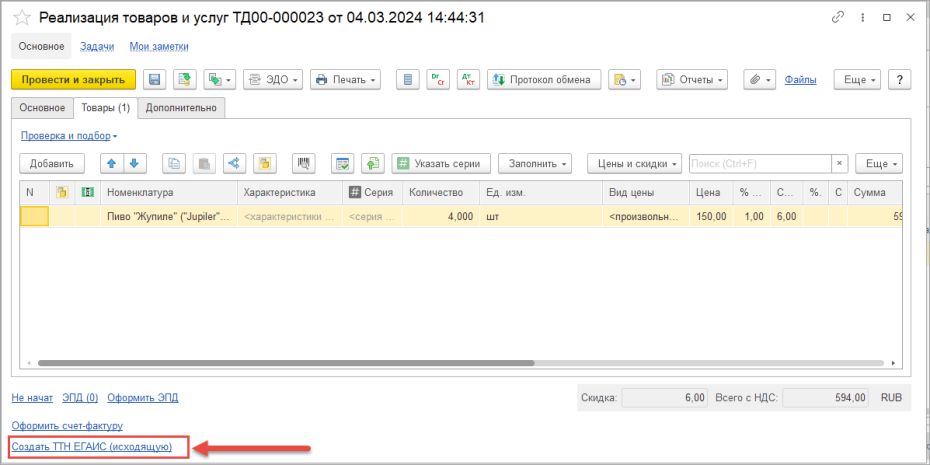Select the price cell 150,00
Screen dimensions: 930x465
pyautogui.click(x=711, y=216)
